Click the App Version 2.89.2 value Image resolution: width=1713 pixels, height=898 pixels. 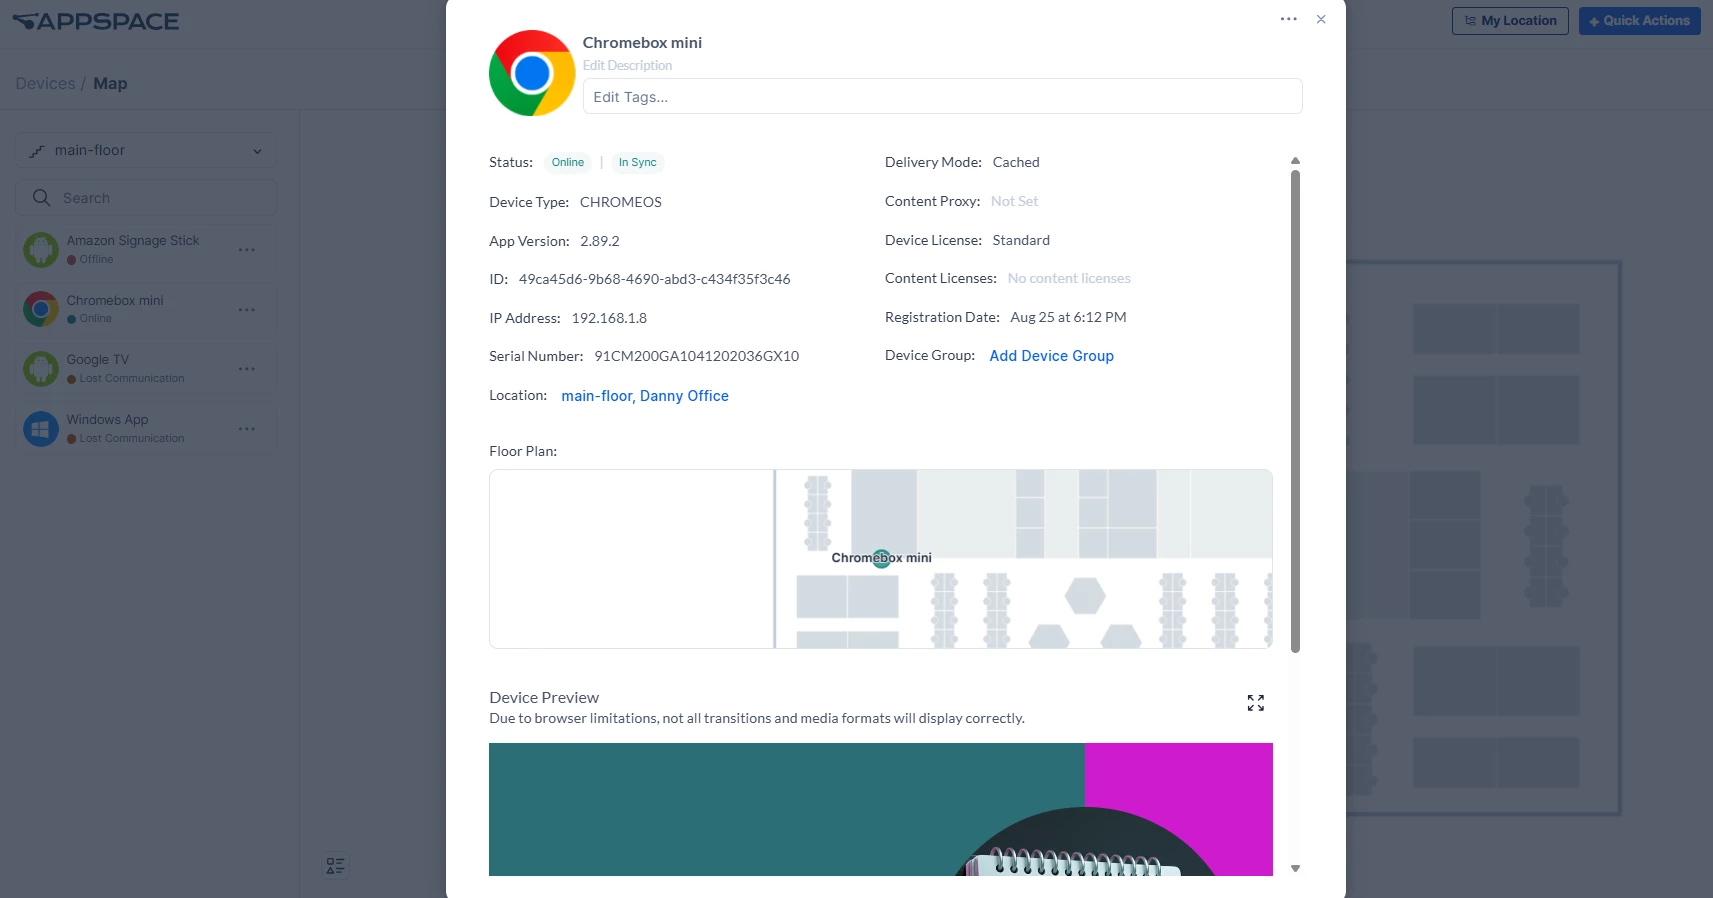tap(599, 242)
